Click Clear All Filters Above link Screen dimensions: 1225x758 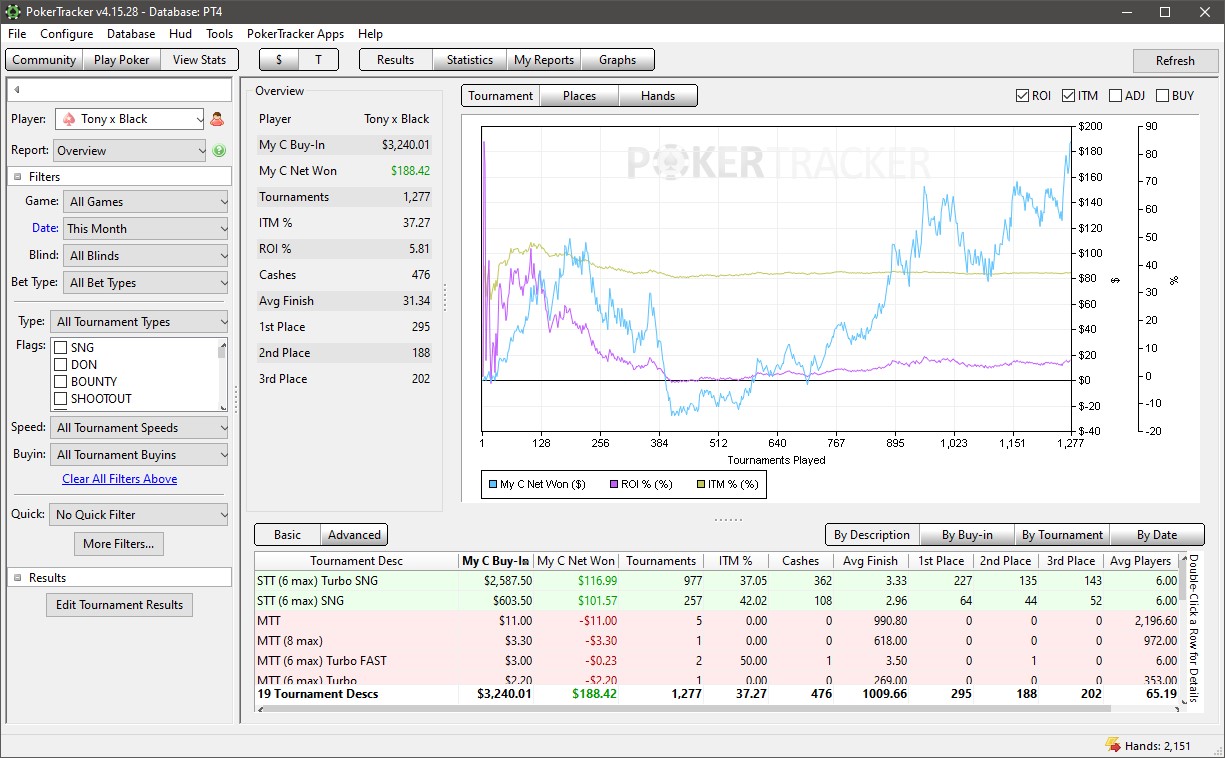(119, 479)
